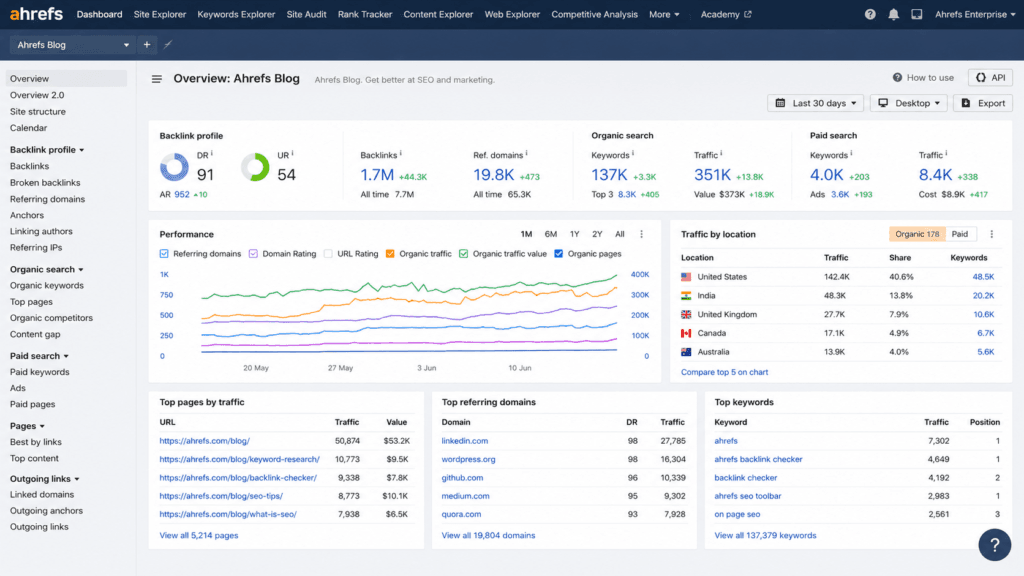Collapse the Outgoing links sidebar section

pyautogui.click(x=44, y=479)
